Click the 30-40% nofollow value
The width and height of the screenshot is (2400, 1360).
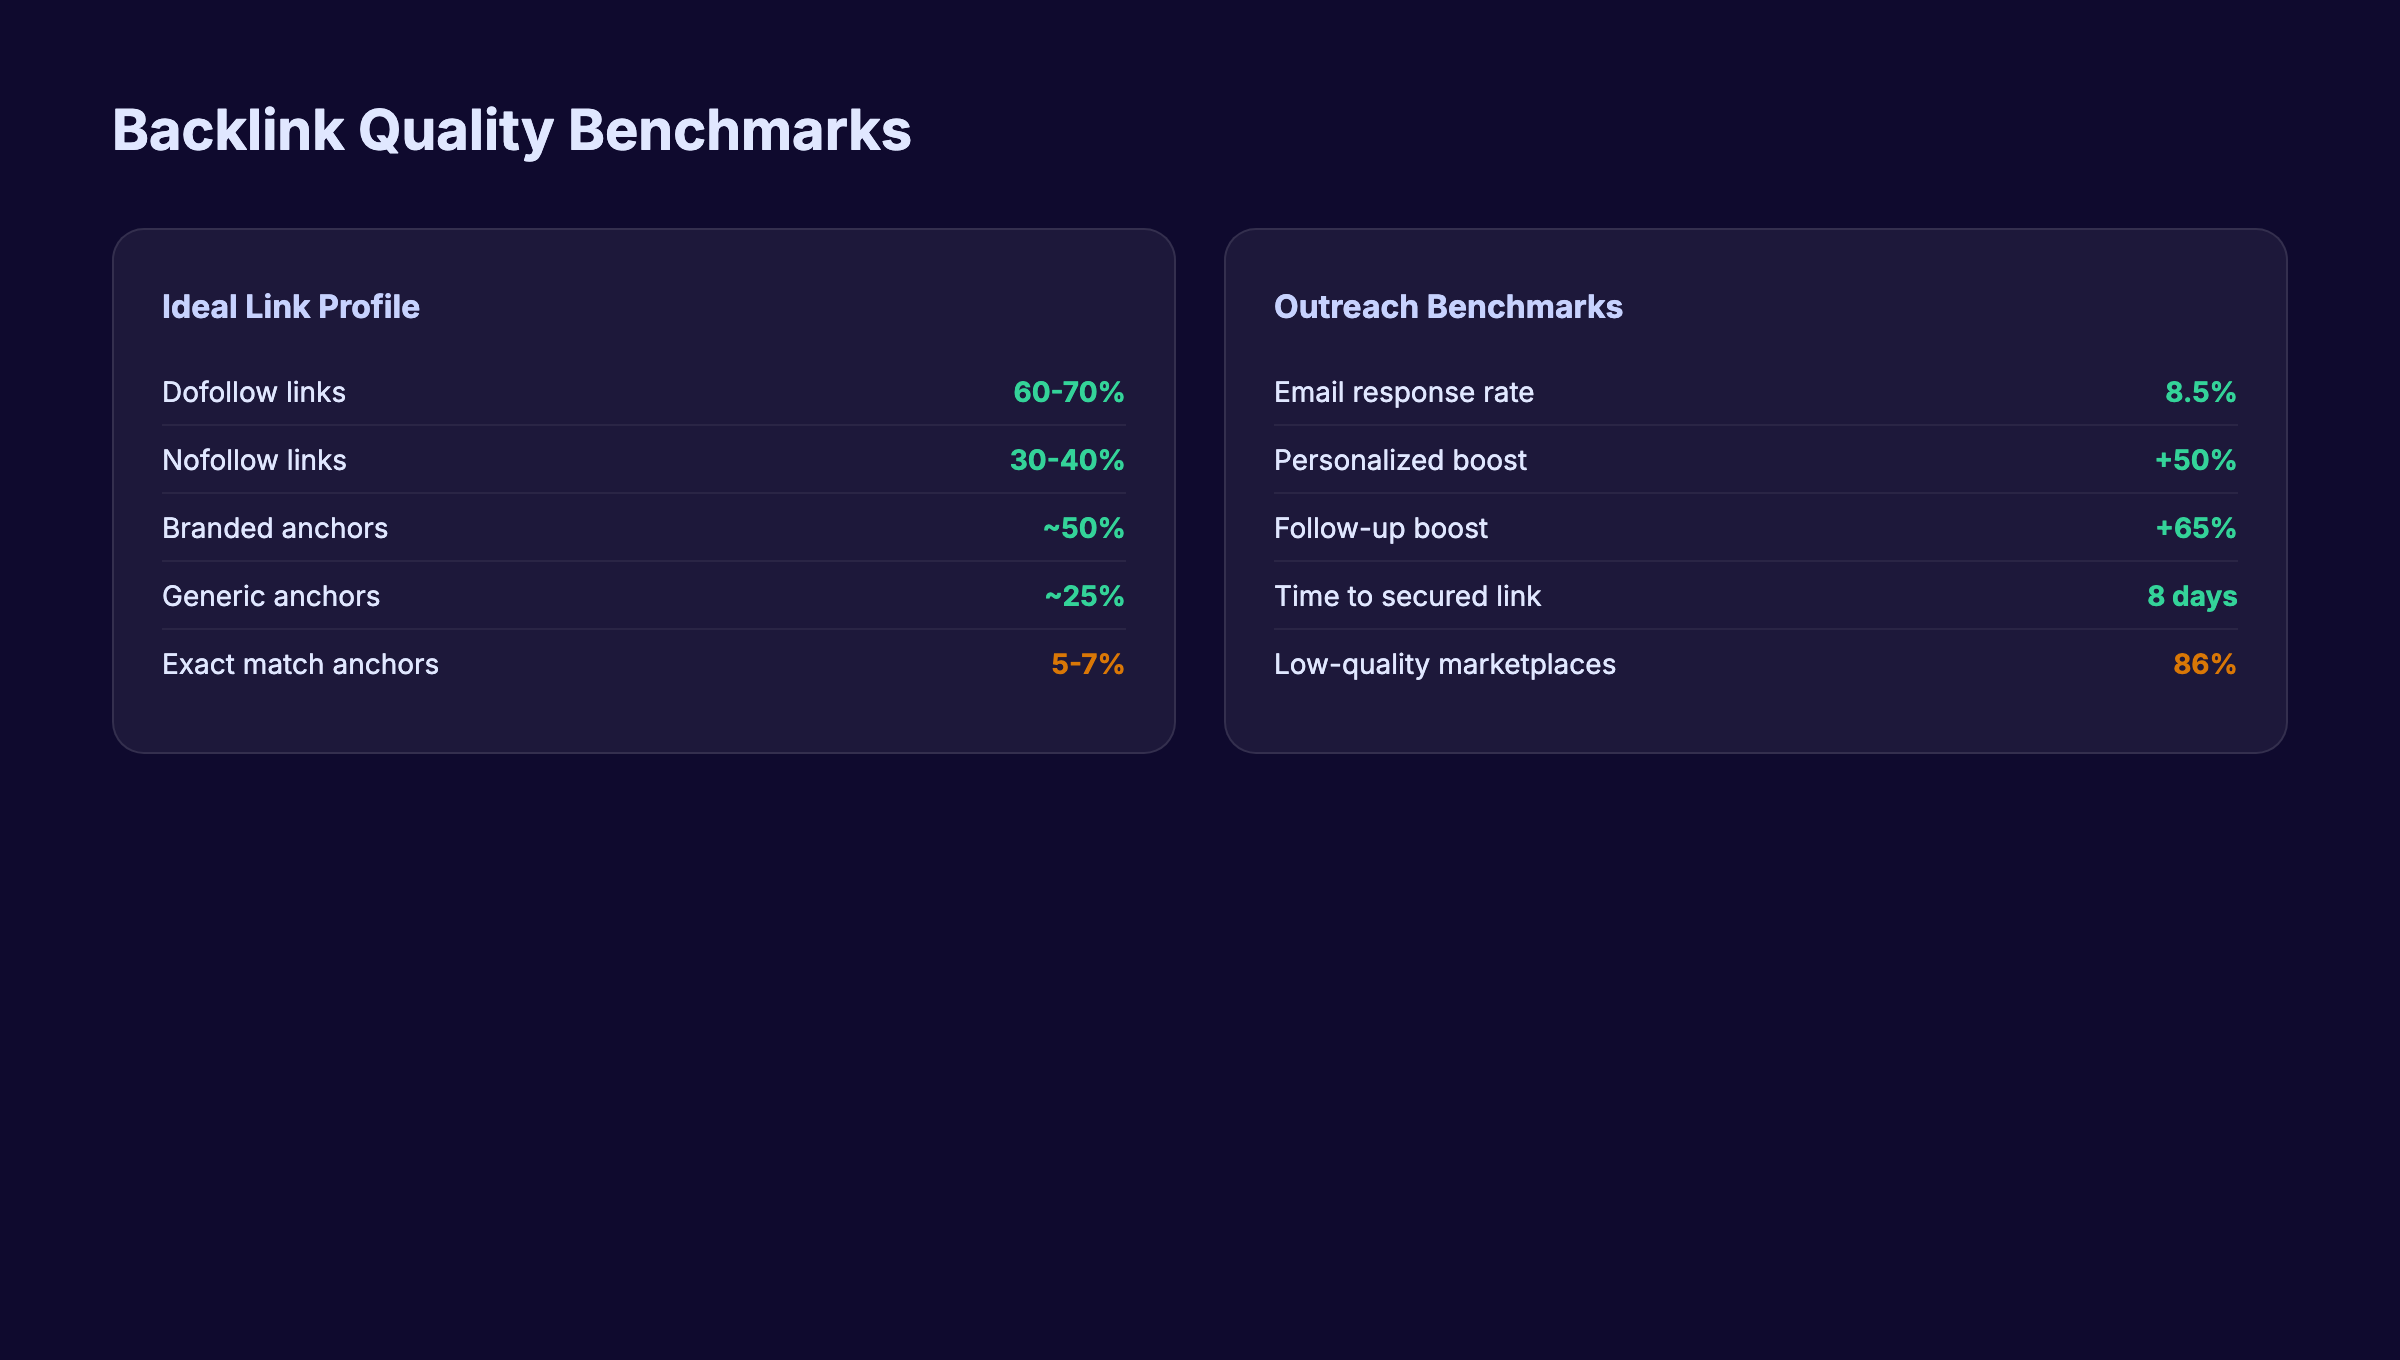point(1066,460)
